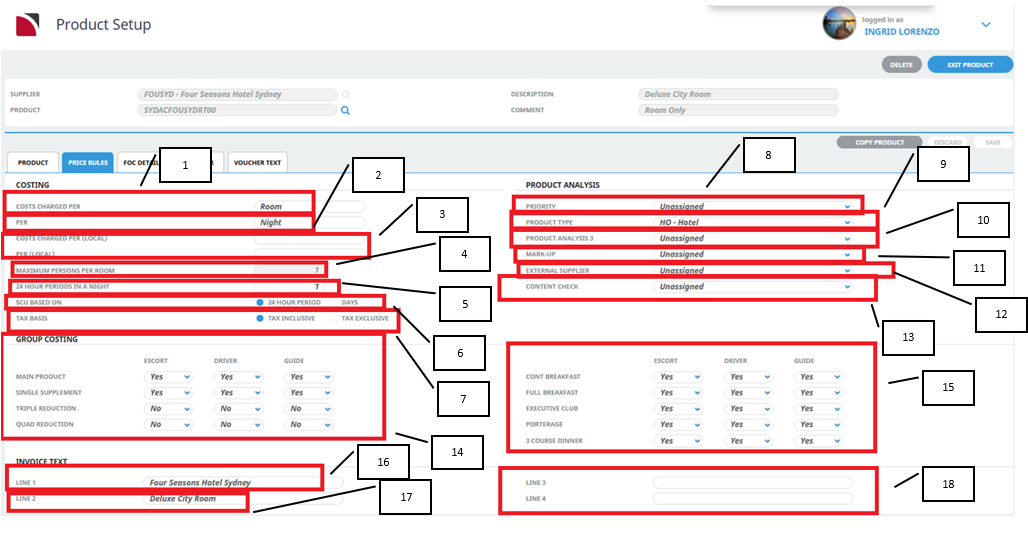Select the Tax Exclusive radio button

point(334,318)
